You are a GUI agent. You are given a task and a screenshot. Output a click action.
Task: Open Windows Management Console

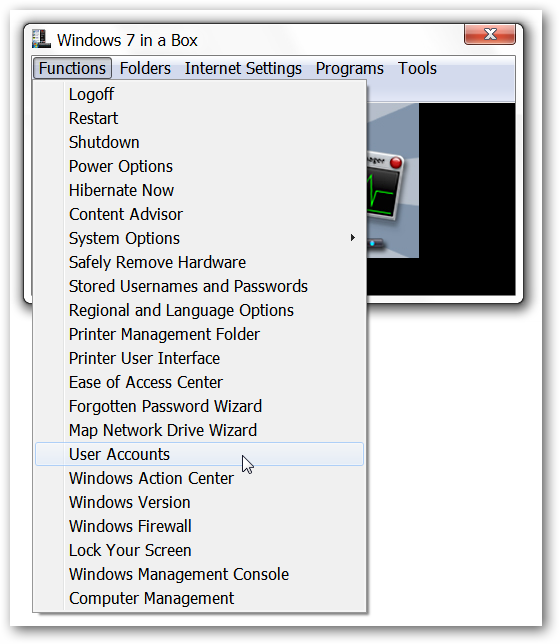click(x=199, y=575)
